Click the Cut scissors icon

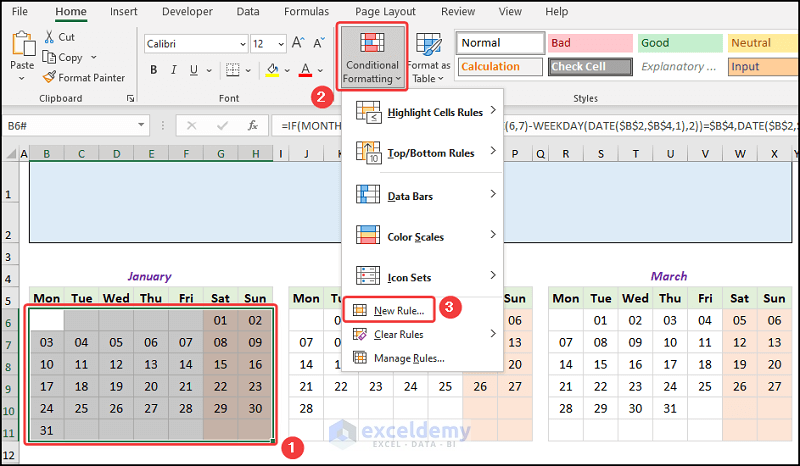pos(49,37)
